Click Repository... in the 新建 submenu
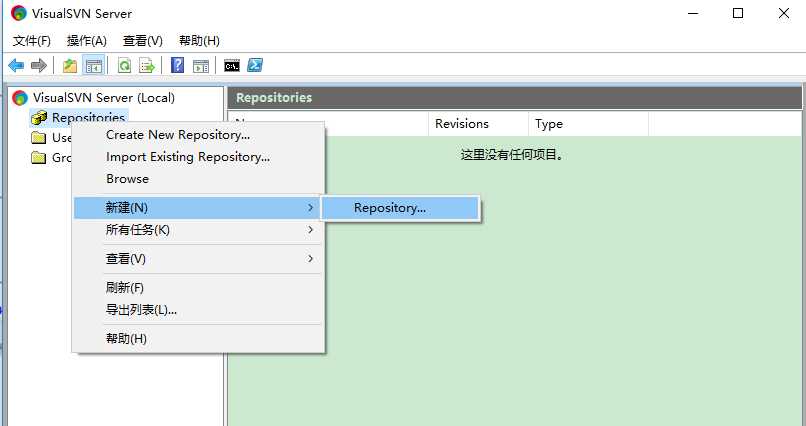806x426 pixels. 400,208
